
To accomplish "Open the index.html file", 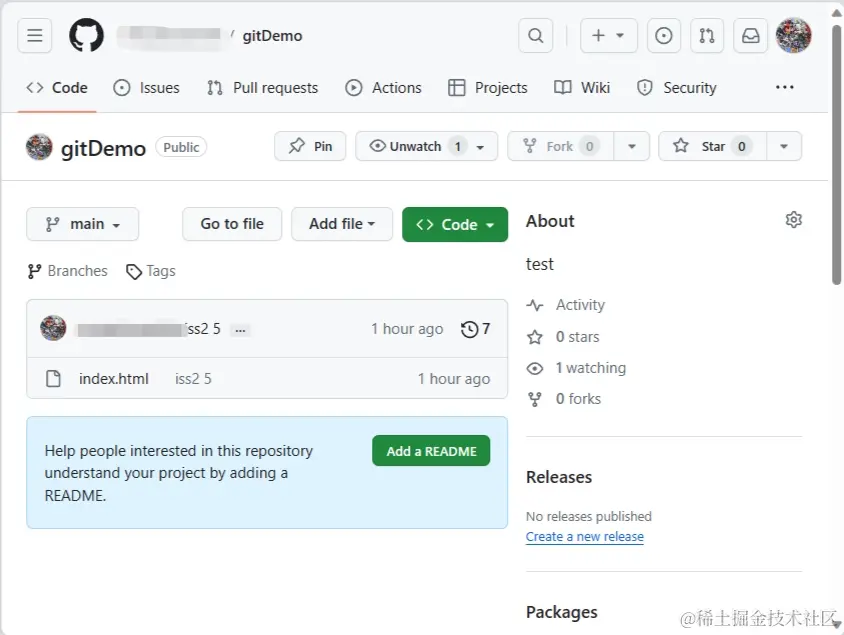I will pos(114,379).
